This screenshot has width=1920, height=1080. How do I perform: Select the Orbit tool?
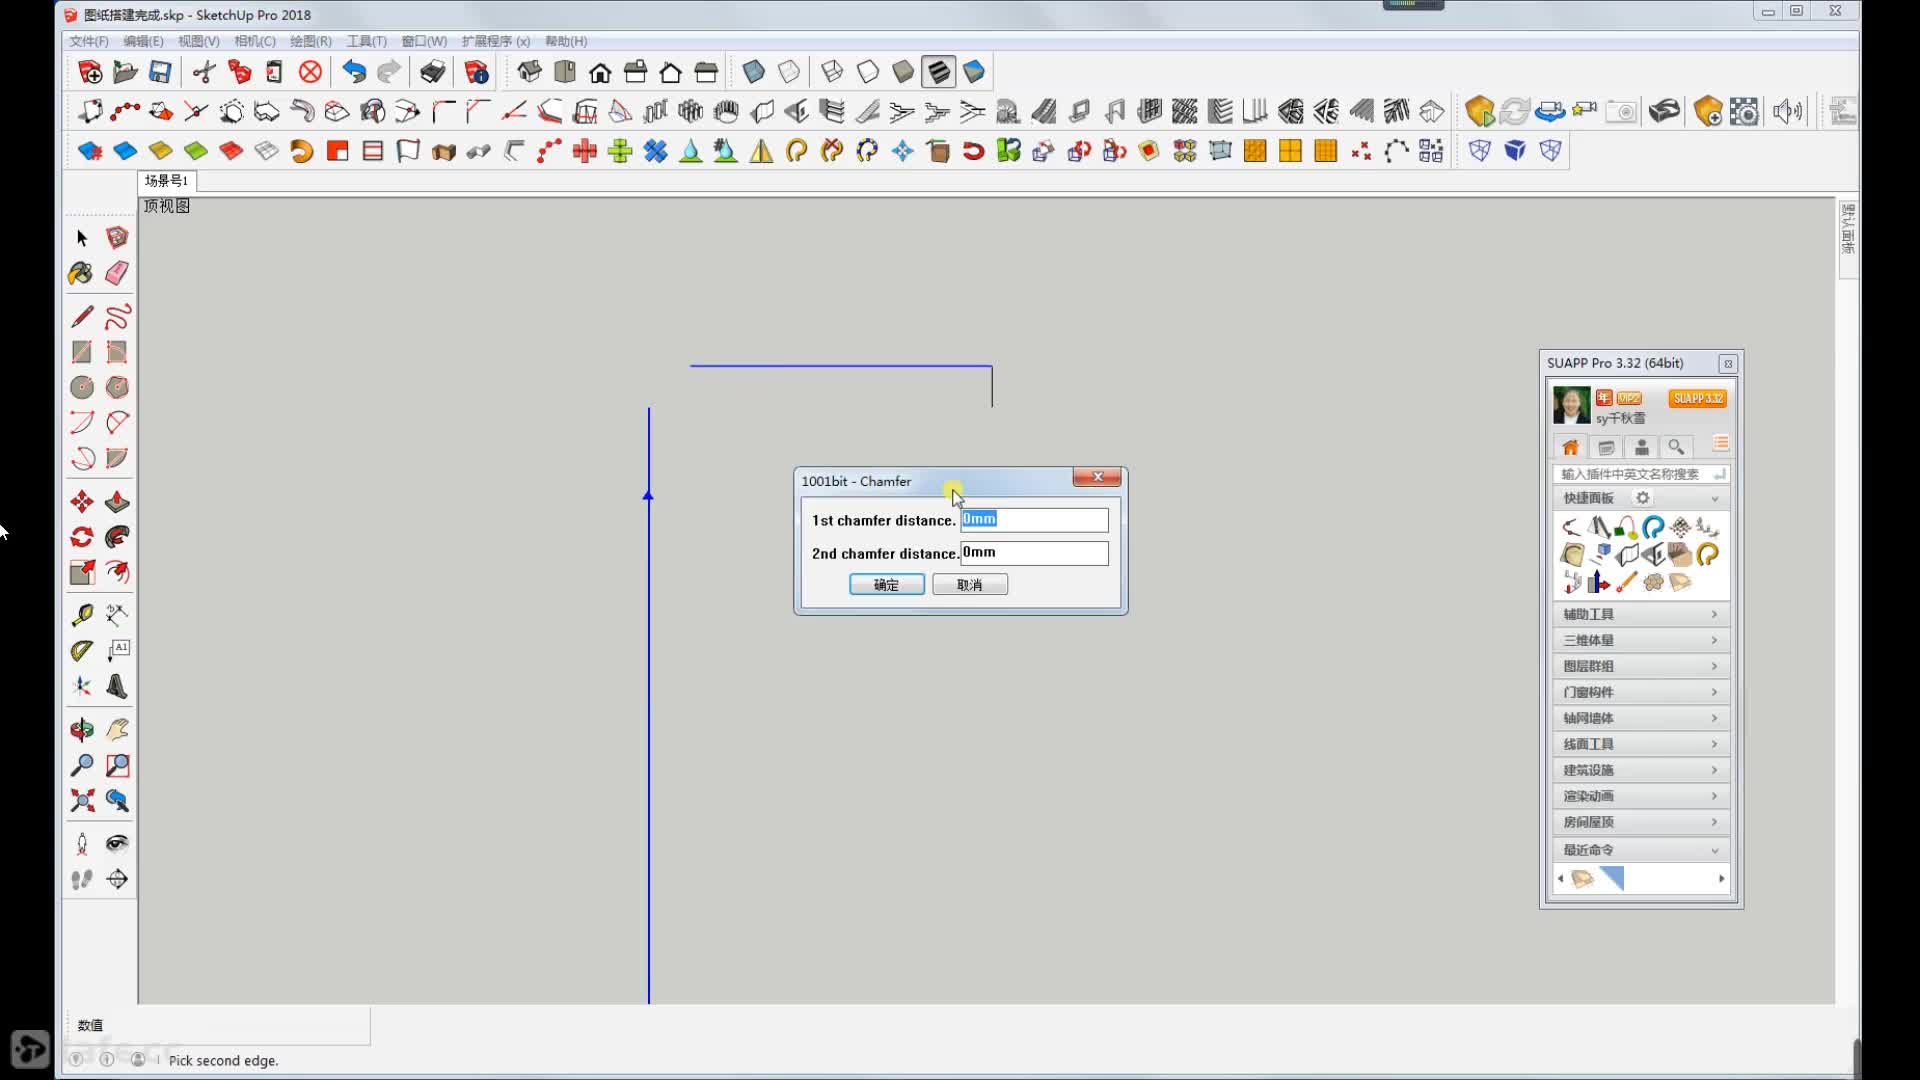click(82, 730)
